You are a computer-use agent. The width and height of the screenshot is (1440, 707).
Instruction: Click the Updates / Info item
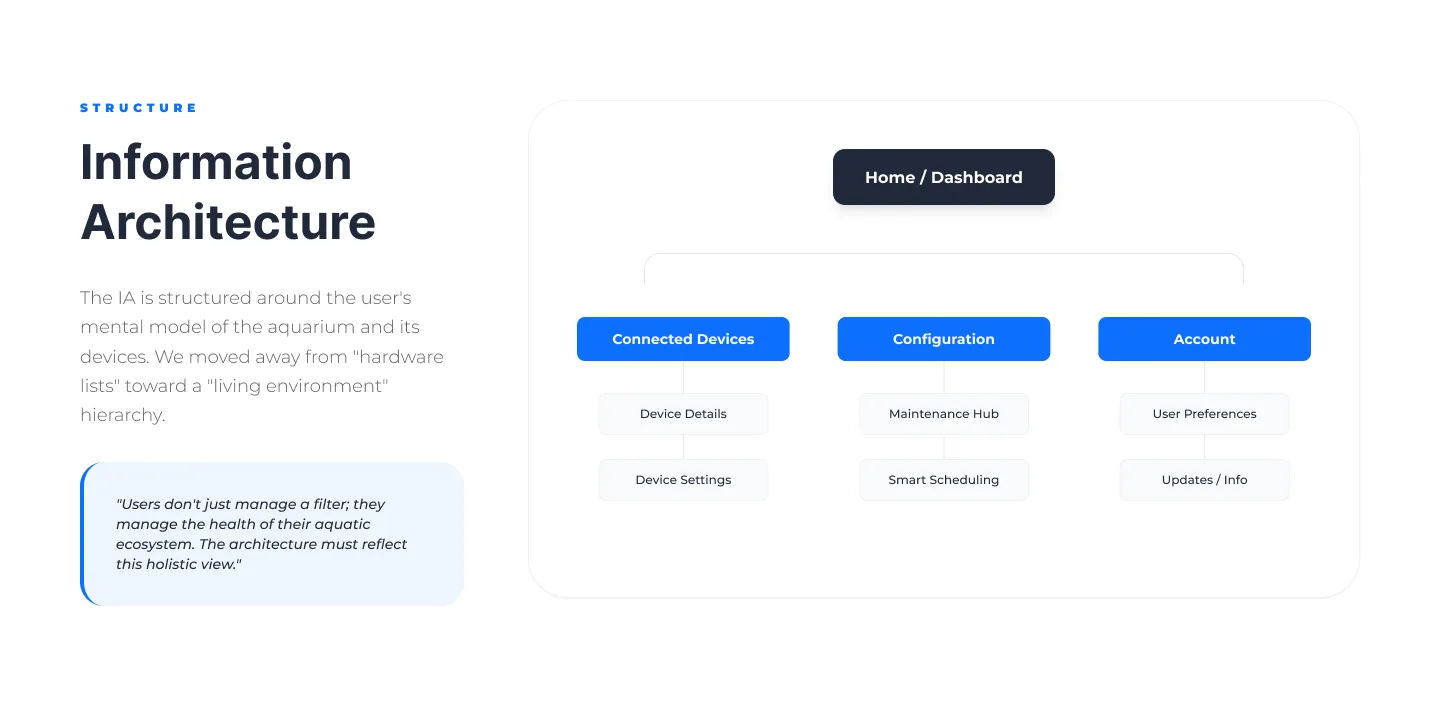tap(1204, 480)
